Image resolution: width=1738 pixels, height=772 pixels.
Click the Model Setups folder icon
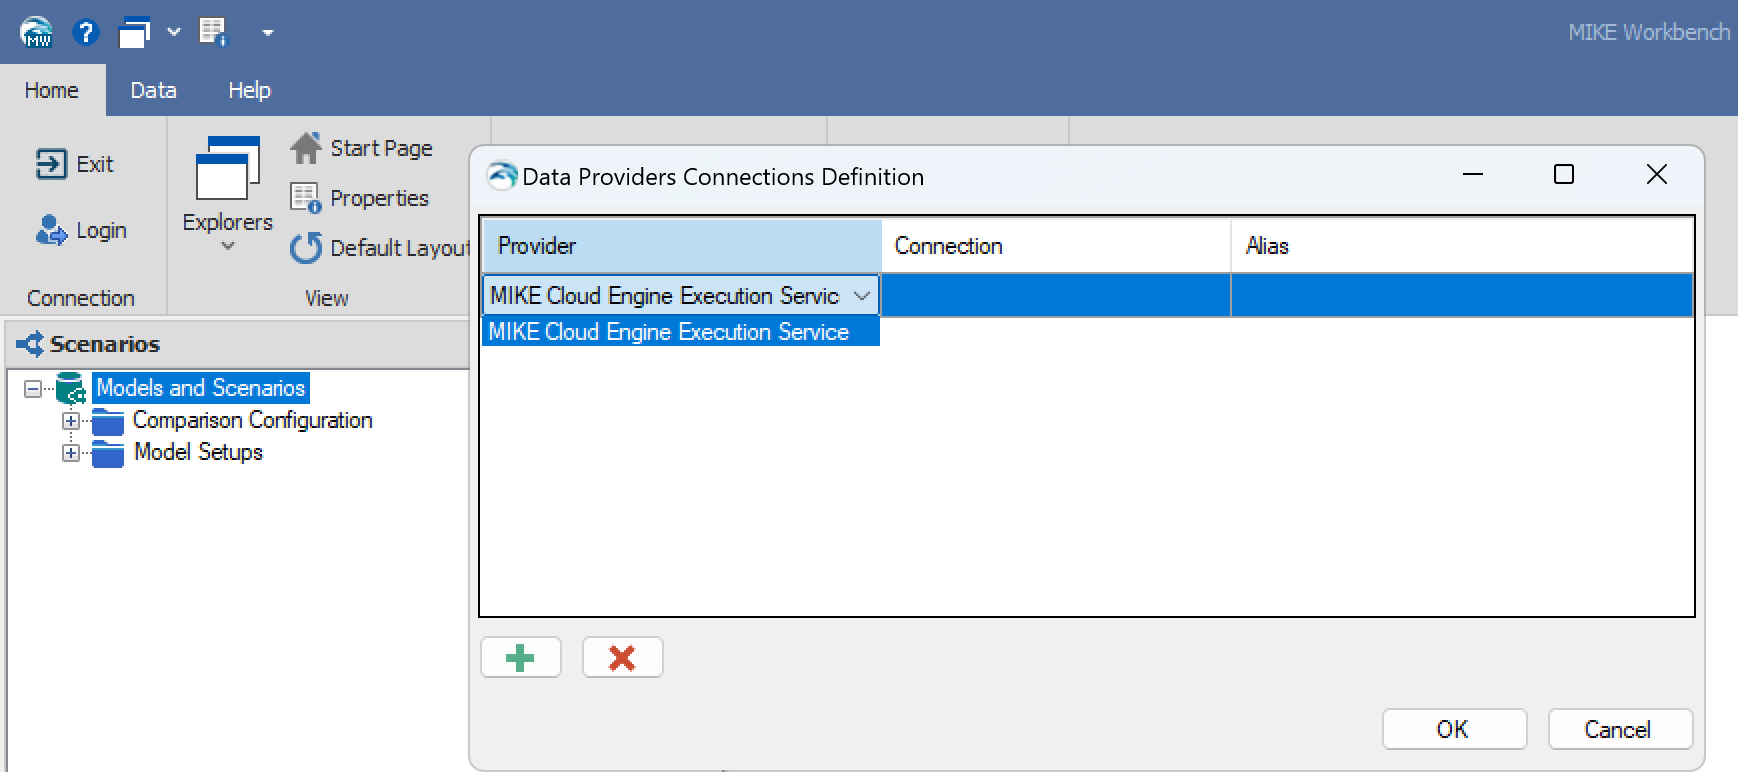click(108, 454)
